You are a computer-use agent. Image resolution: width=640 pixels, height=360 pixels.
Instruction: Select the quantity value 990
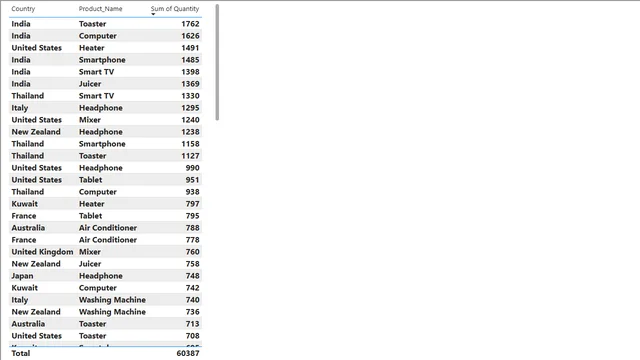coord(192,168)
